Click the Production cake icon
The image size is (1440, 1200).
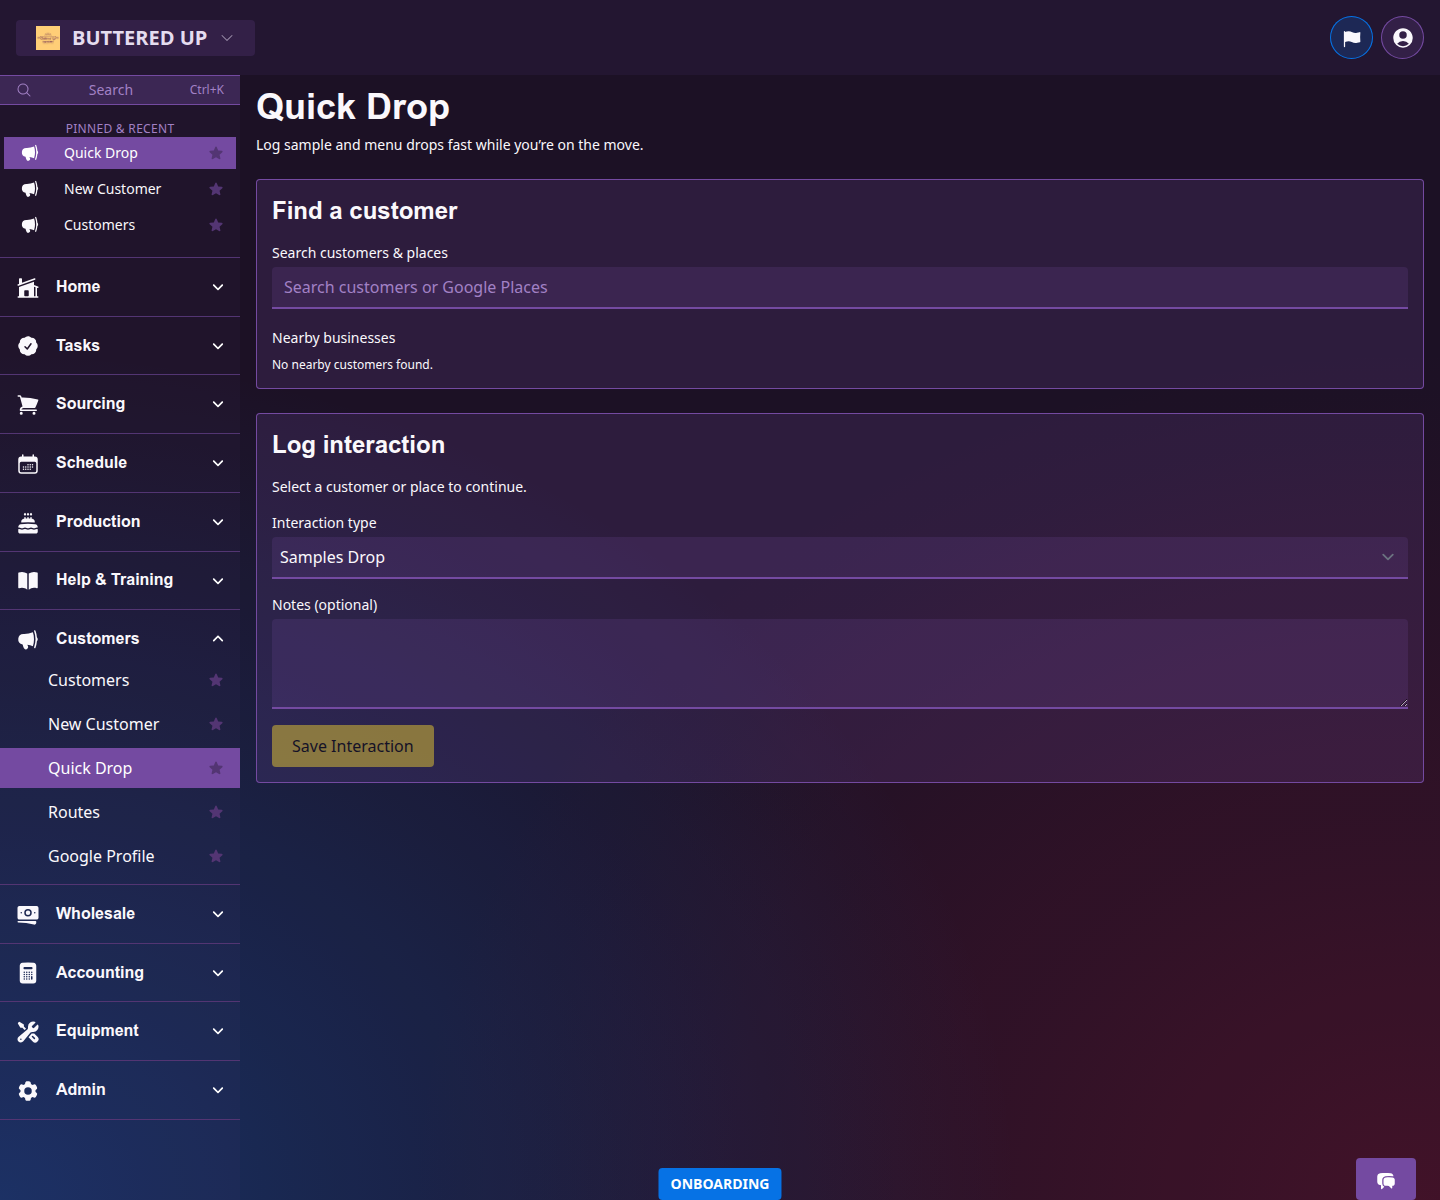[27, 521]
